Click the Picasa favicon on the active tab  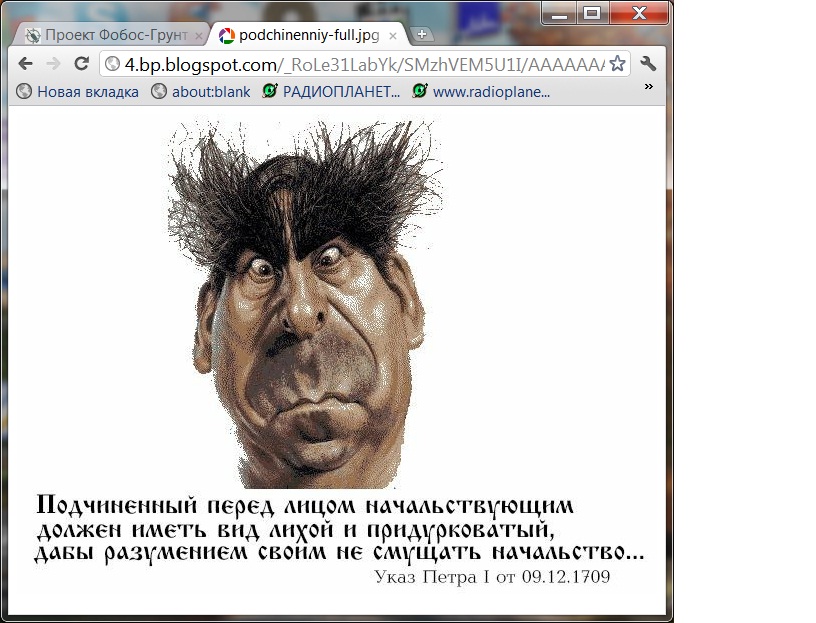pos(226,36)
